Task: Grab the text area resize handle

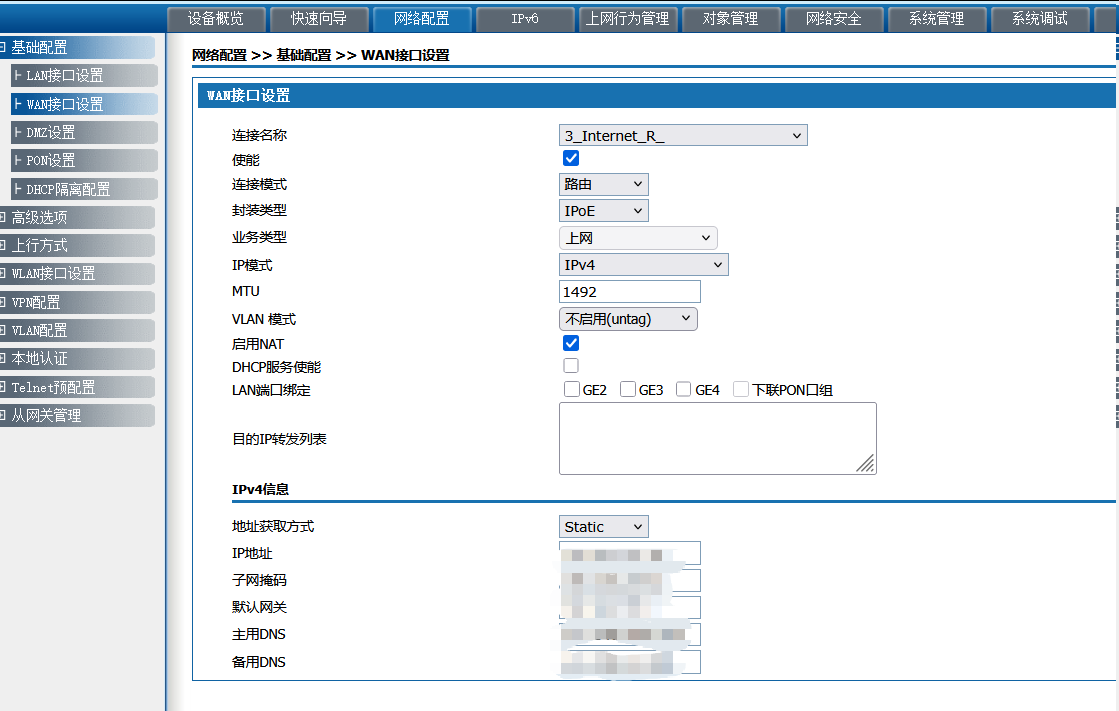Action: (x=866, y=465)
